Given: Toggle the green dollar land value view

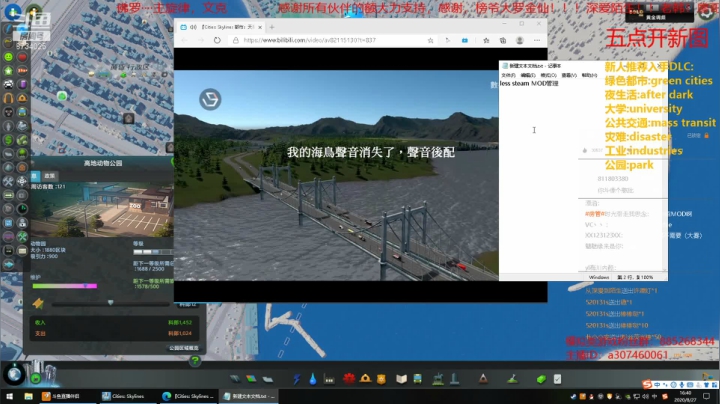Looking at the screenshot, I should [8, 140].
